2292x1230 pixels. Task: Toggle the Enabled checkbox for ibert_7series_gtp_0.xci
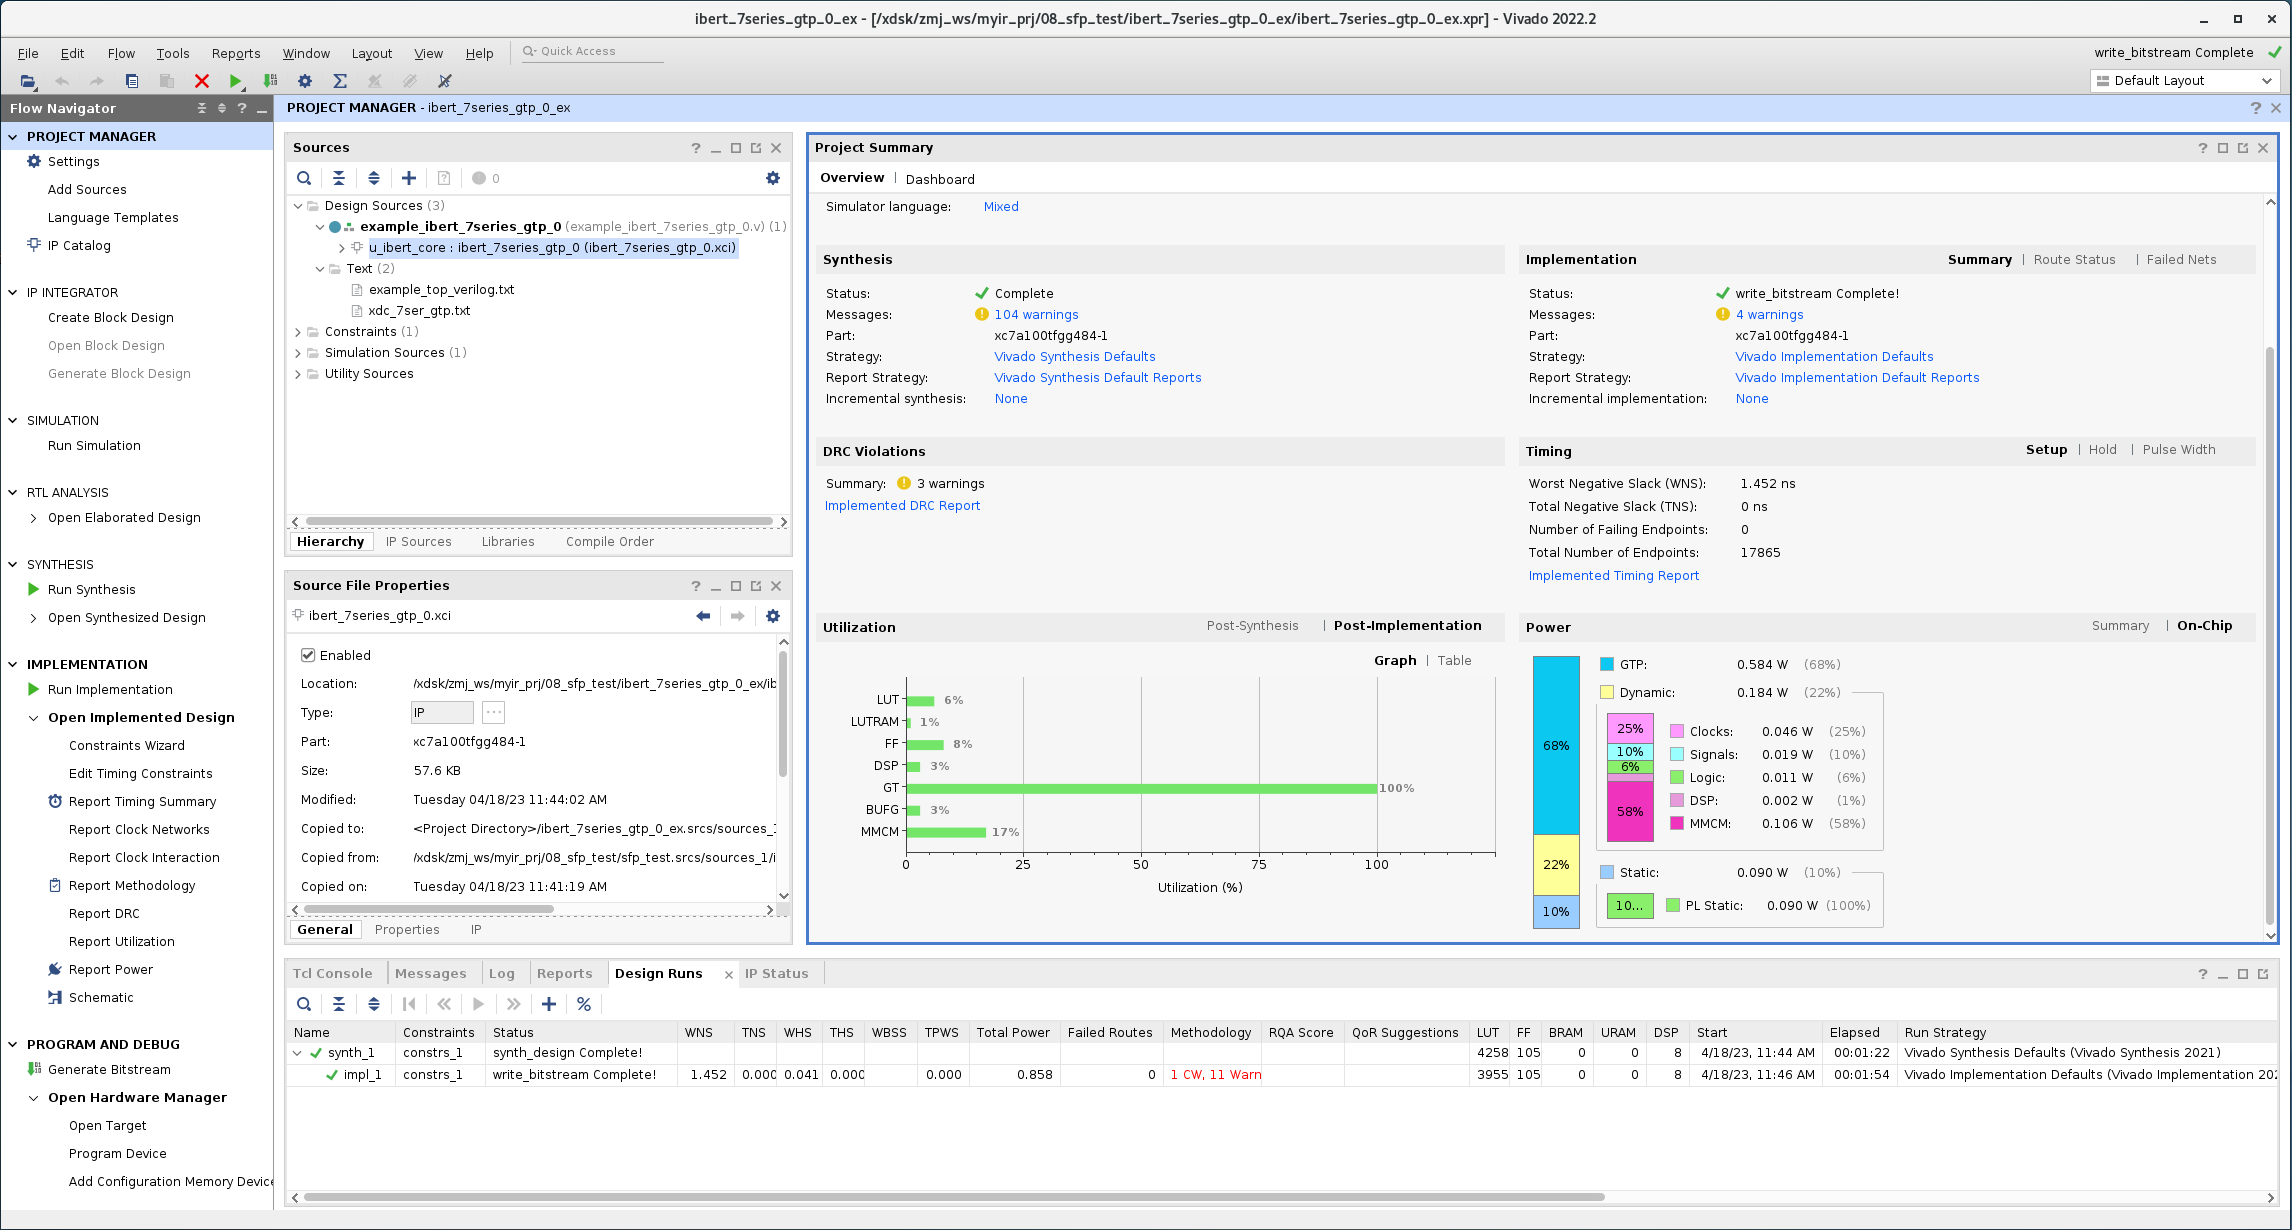coord(308,655)
